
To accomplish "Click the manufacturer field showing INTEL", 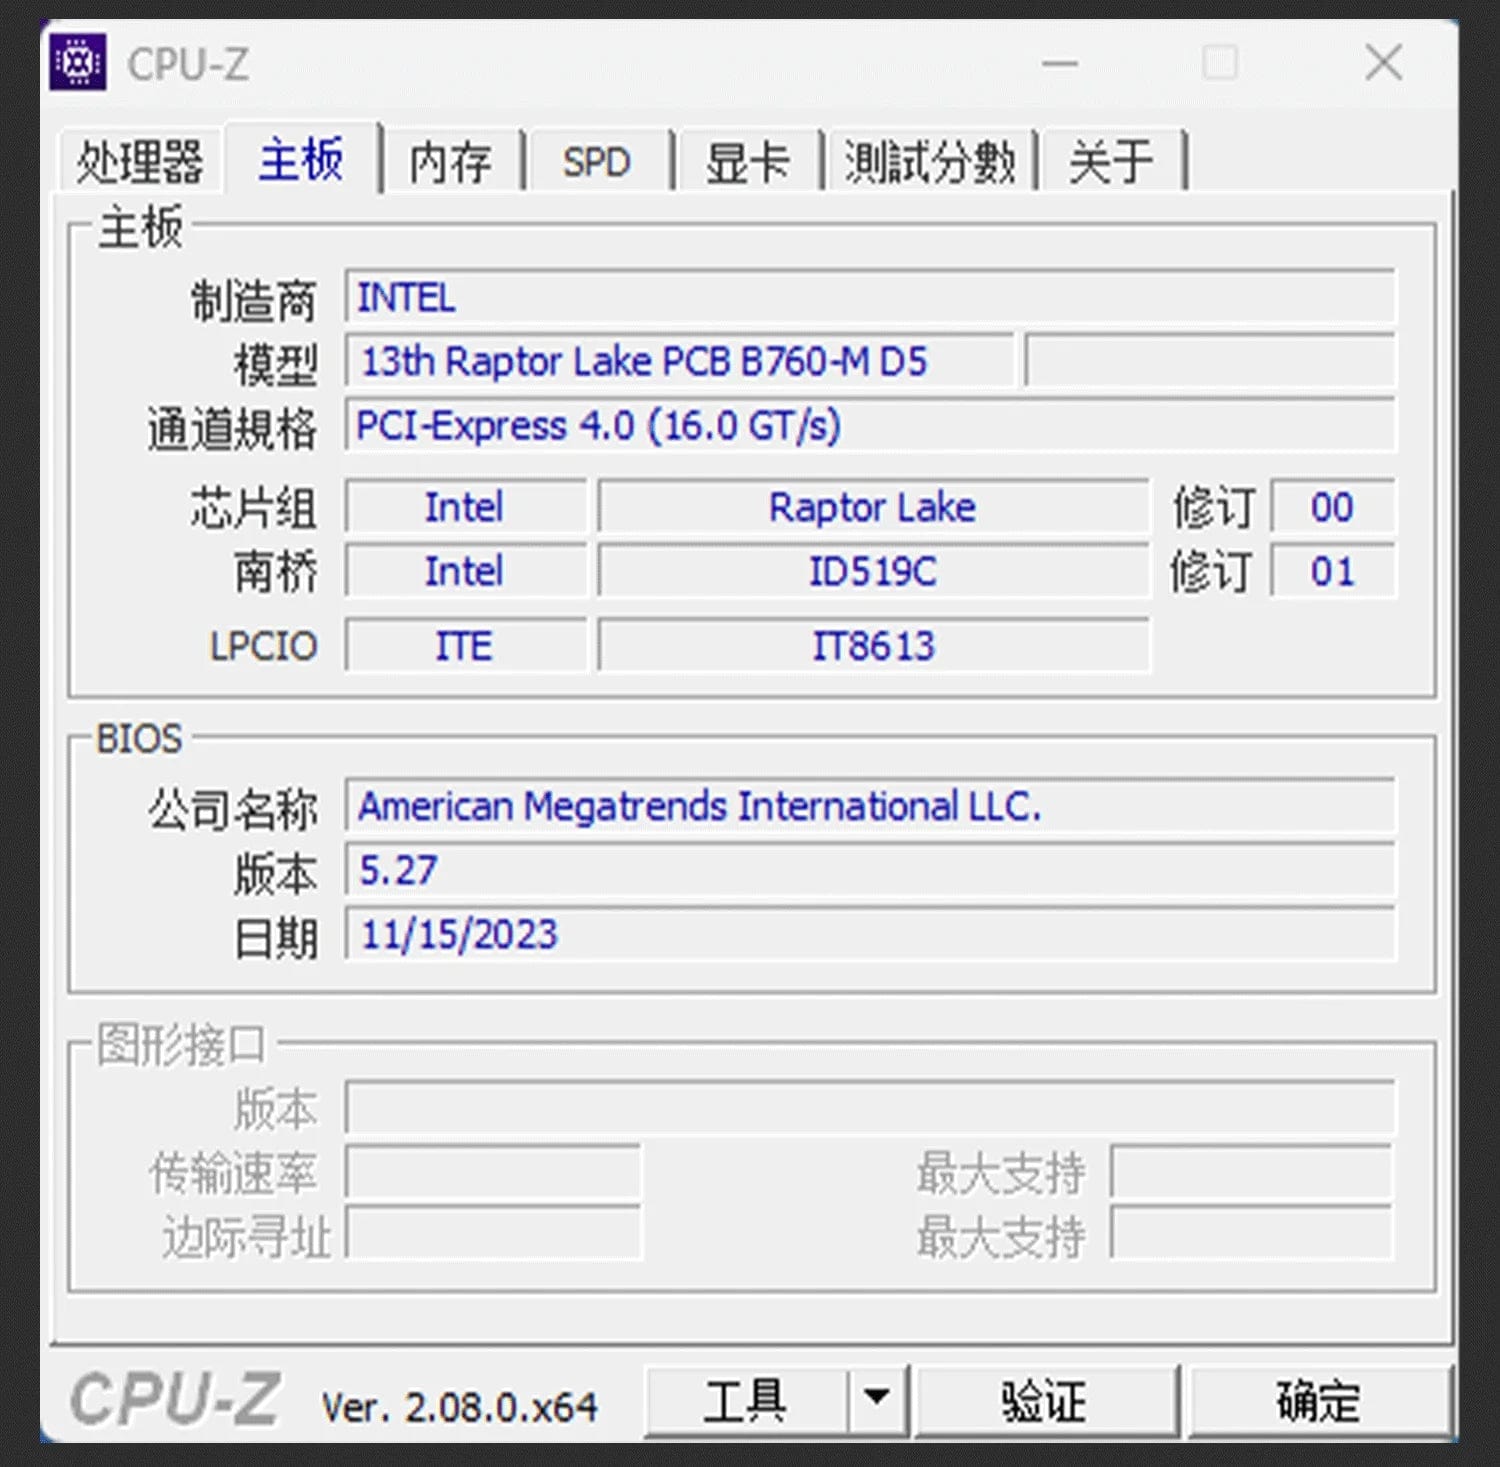I will (868, 298).
